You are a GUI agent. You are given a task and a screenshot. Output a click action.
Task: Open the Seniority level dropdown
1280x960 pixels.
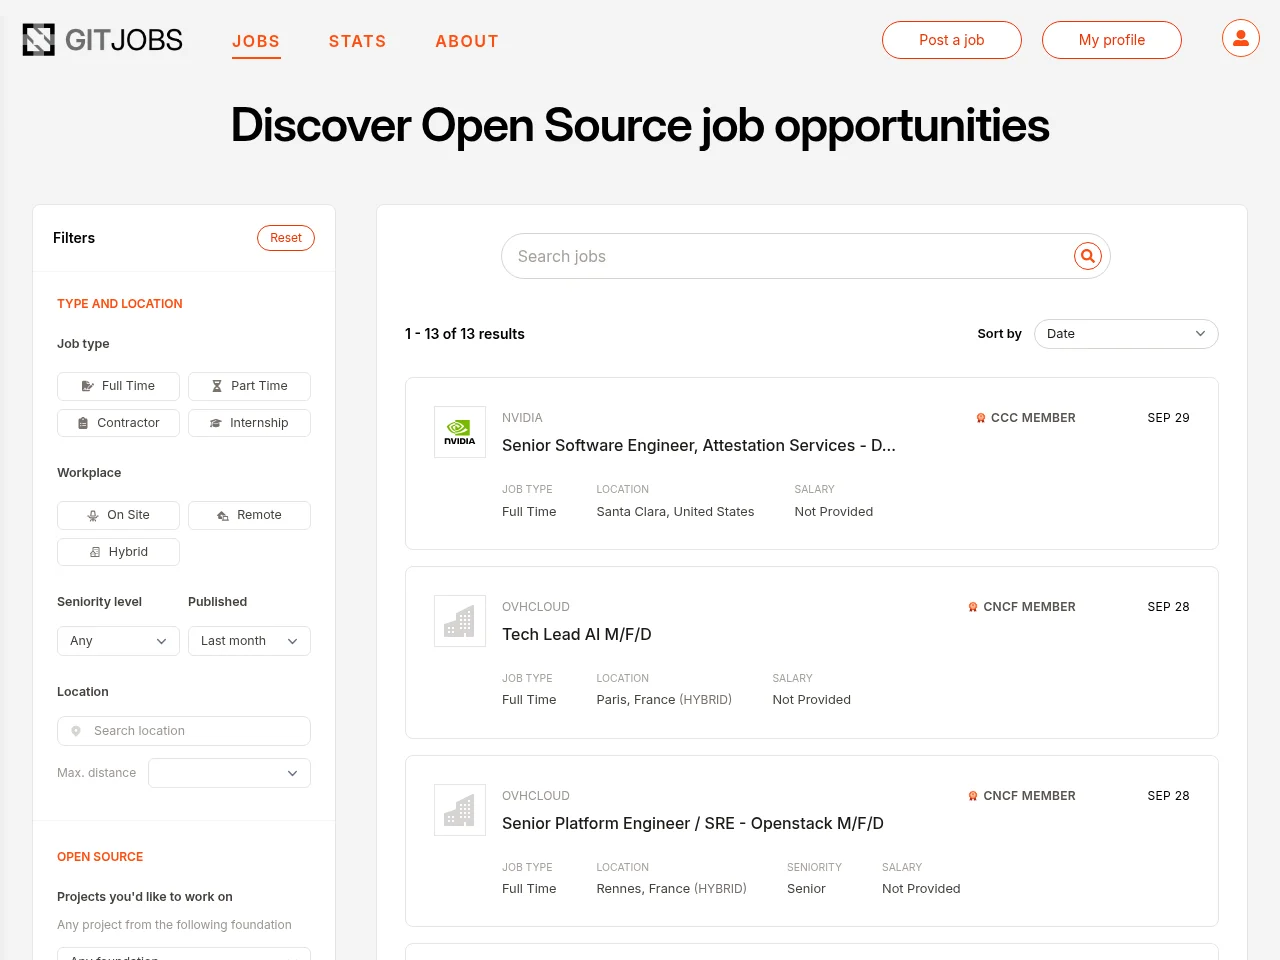[x=118, y=641]
